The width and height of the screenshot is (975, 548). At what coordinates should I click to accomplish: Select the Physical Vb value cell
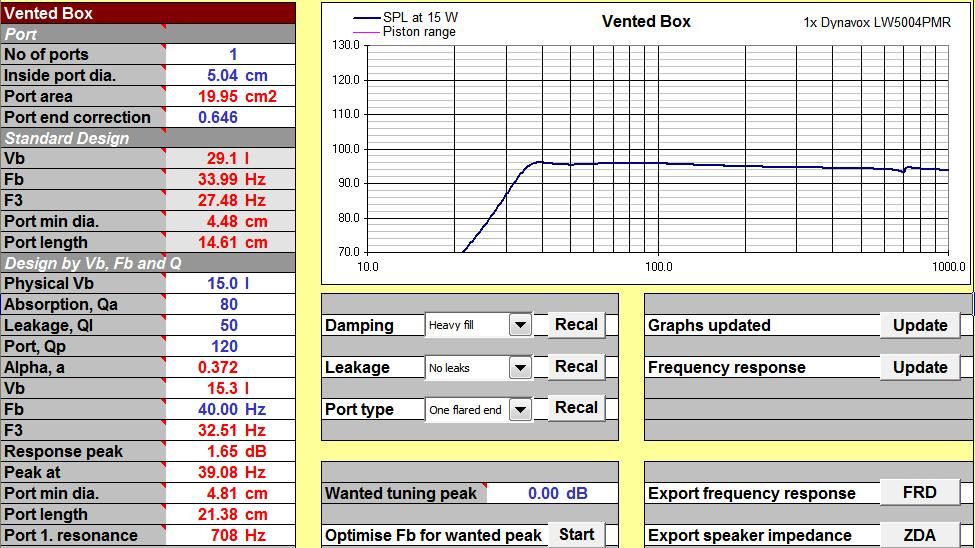(232, 284)
